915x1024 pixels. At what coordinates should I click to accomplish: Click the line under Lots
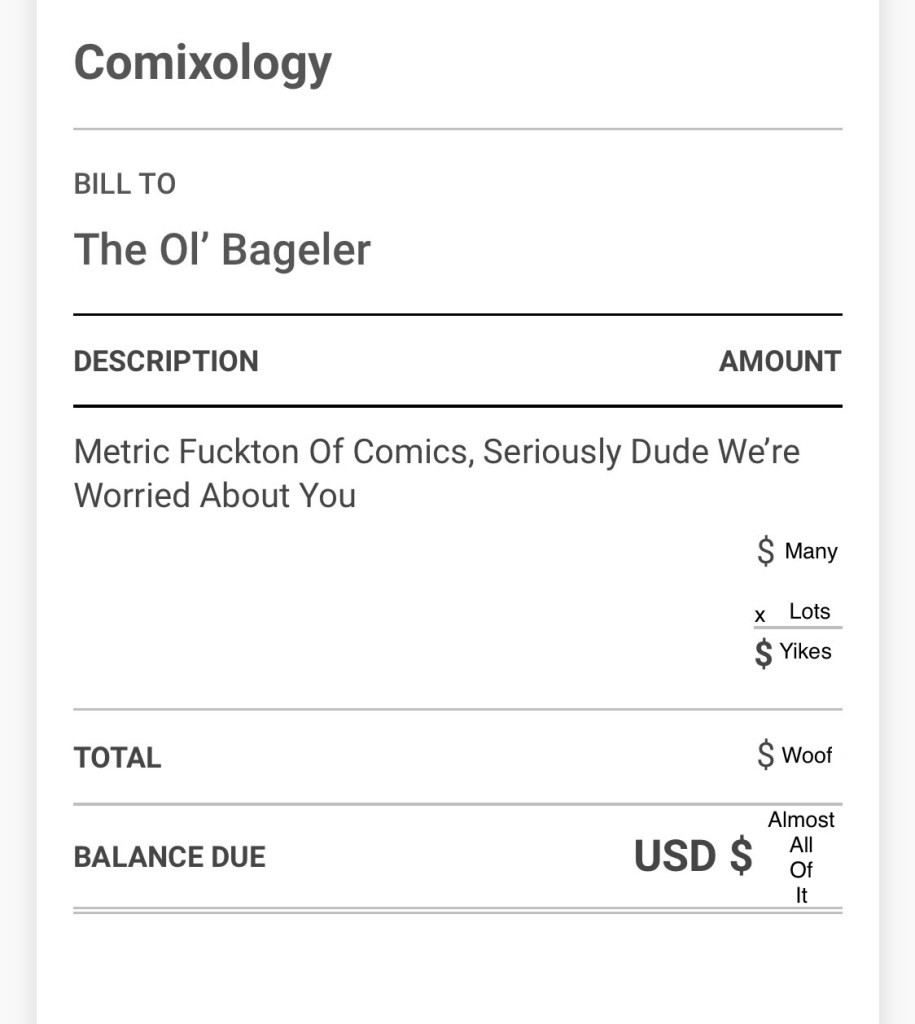tap(798, 628)
